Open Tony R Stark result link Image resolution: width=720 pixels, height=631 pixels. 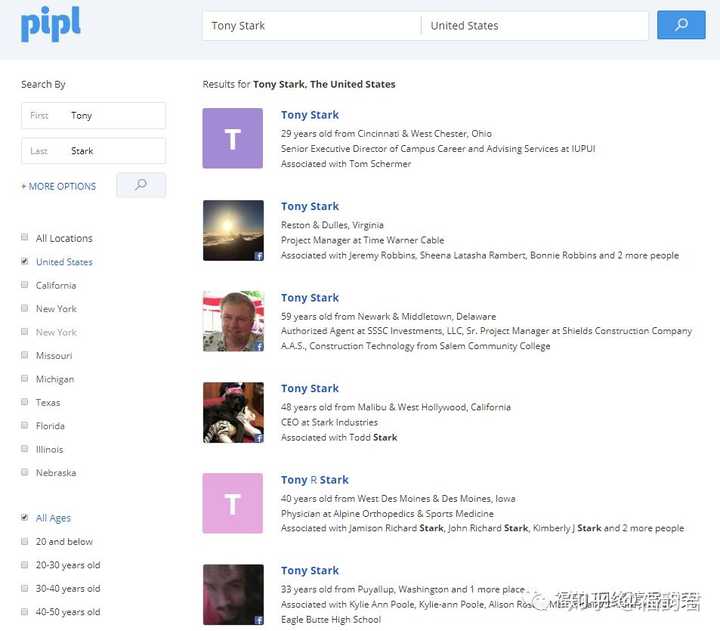[x=315, y=480]
